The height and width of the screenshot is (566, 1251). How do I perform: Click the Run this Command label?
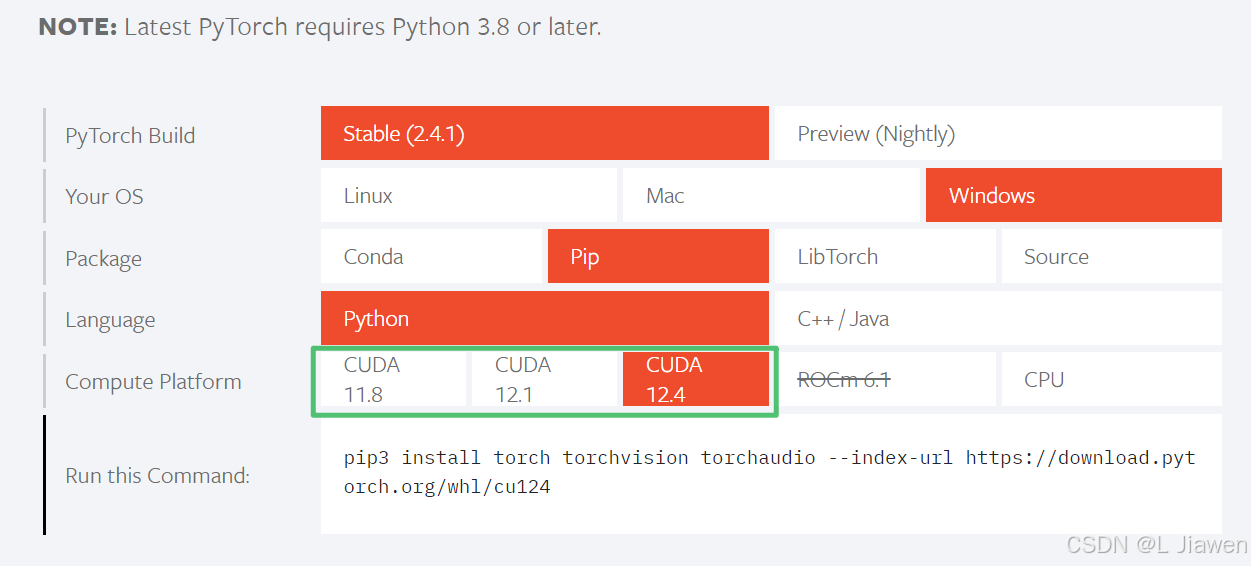[157, 475]
